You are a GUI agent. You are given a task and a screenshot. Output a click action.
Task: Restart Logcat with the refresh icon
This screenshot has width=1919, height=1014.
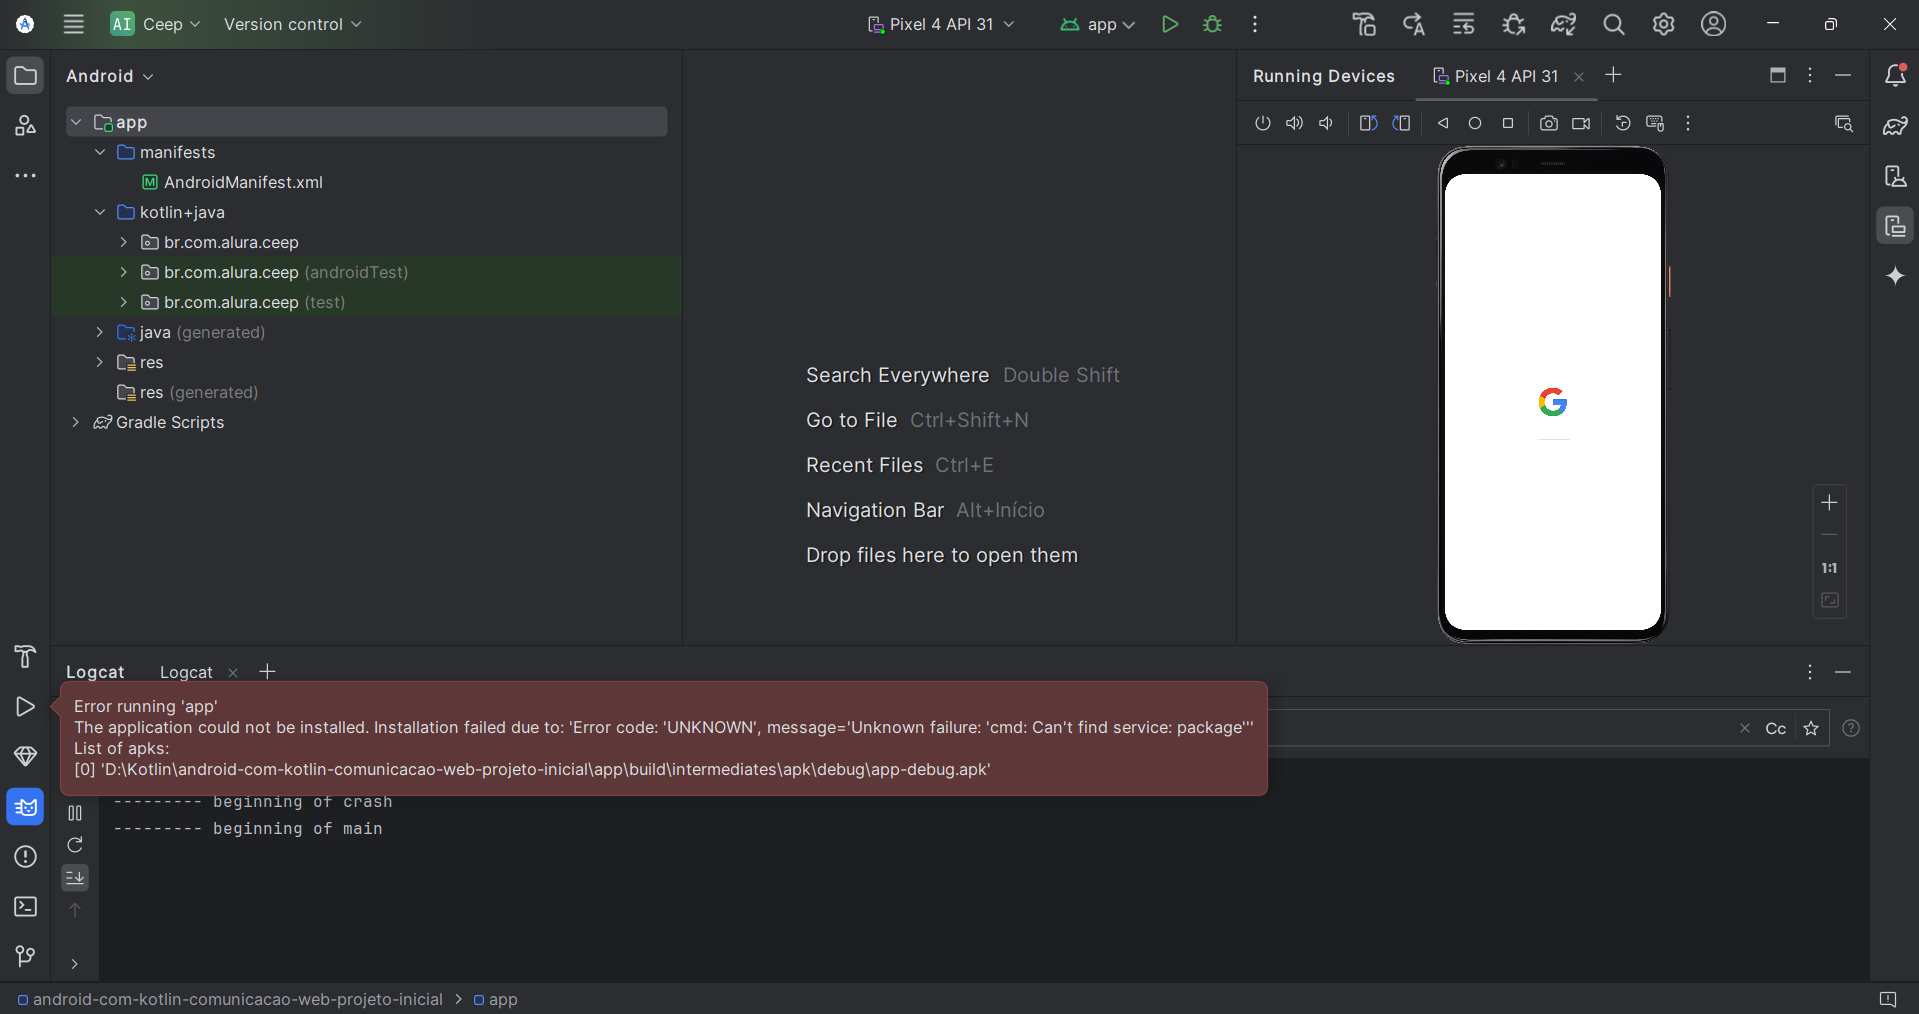pyautogui.click(x=75, y=845)
